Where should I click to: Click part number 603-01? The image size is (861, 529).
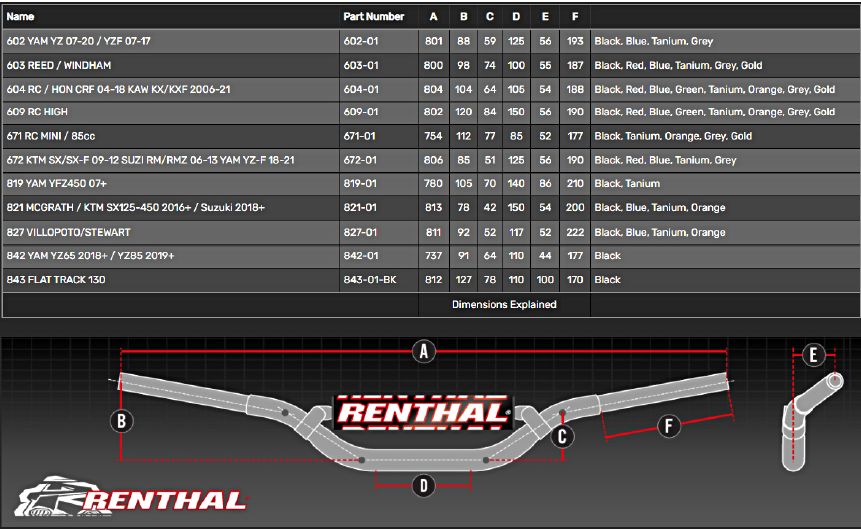361,65
